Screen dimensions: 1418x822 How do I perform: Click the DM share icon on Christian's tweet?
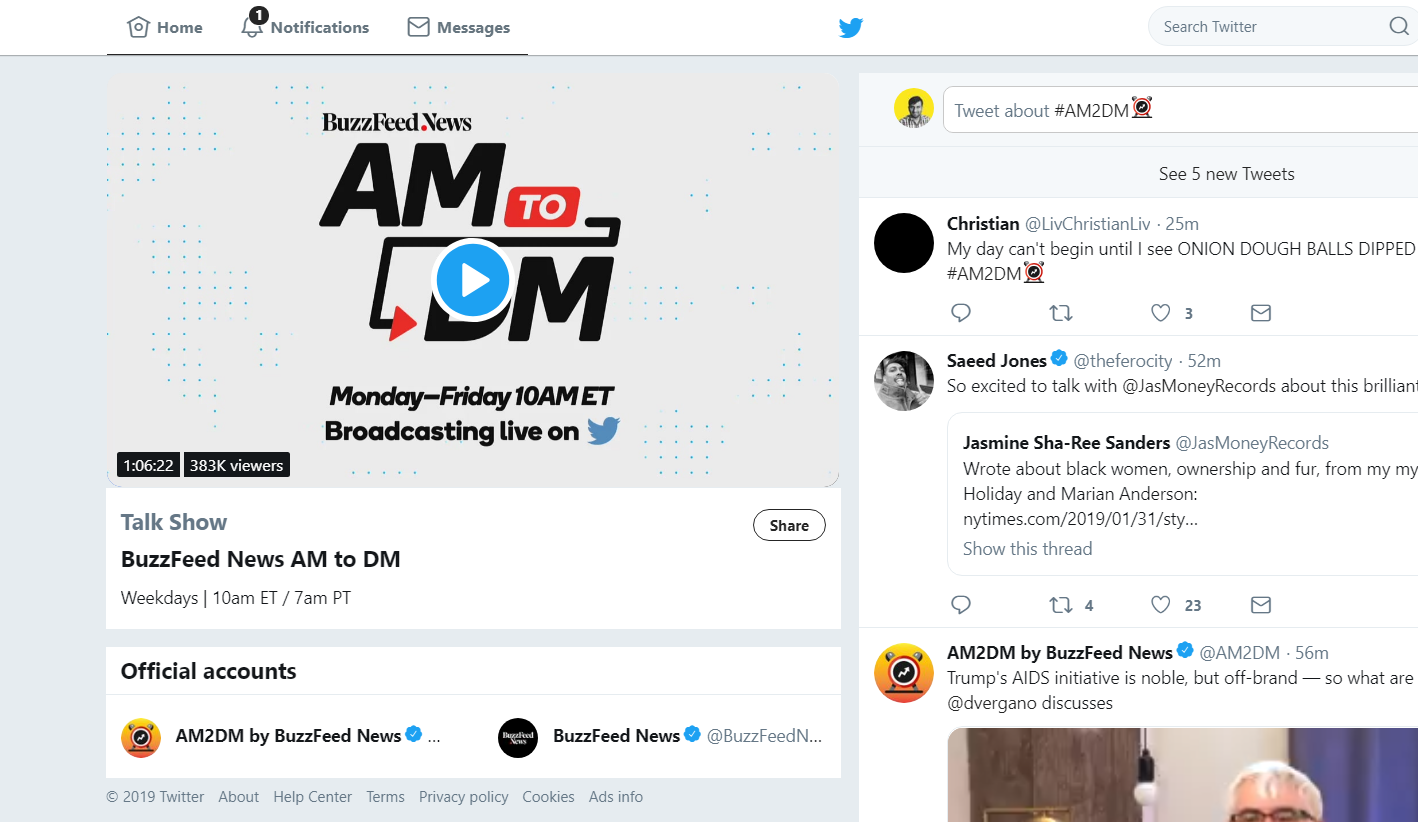[1260, 312]
